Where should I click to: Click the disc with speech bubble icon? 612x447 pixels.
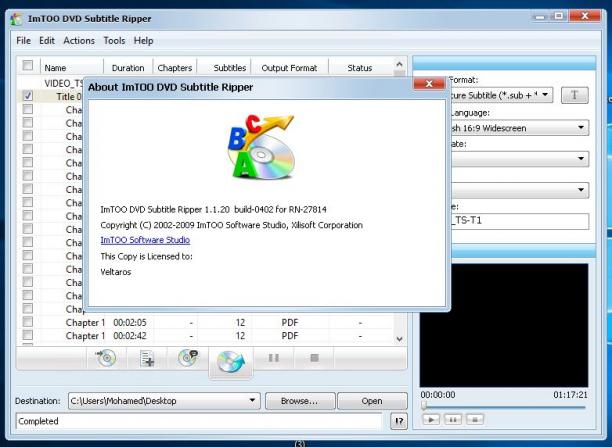[x=188, y=357]
